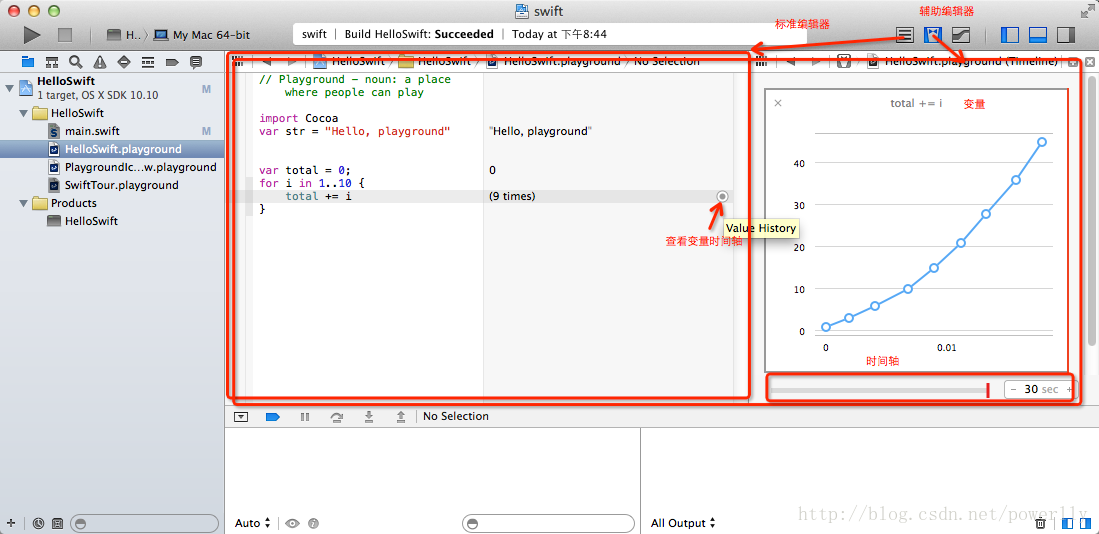Toggle the right Utilities panel
This screenshot has width=1099, height=534.
(x=1065, y=34)
